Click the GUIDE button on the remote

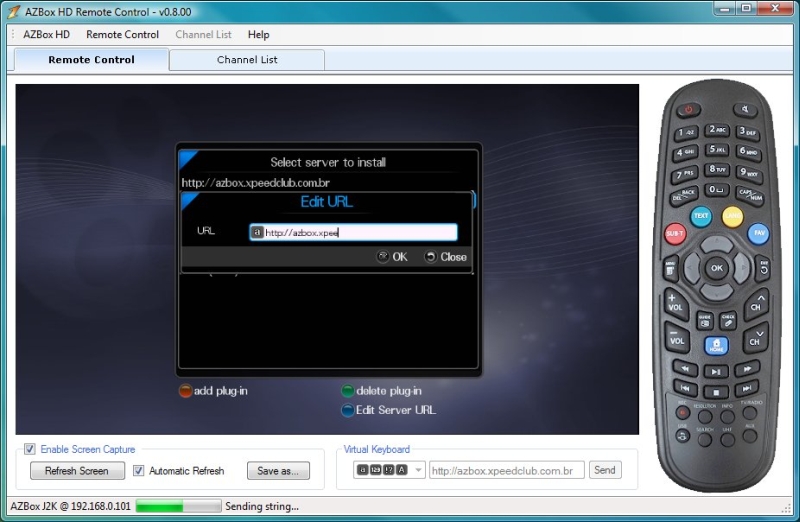(x=705, y=321)
